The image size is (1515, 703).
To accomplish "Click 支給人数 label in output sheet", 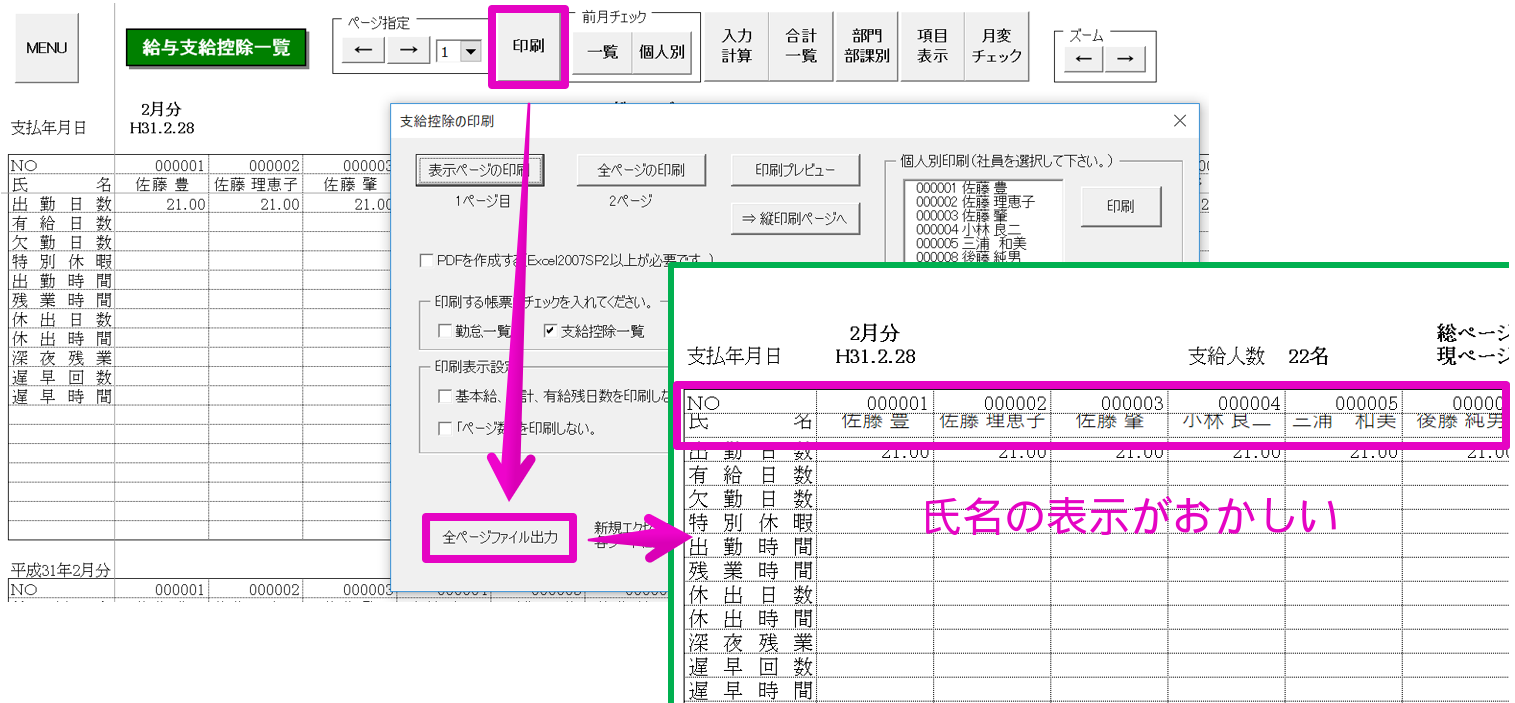I will pyautogui.click(x=1226, y=356).
